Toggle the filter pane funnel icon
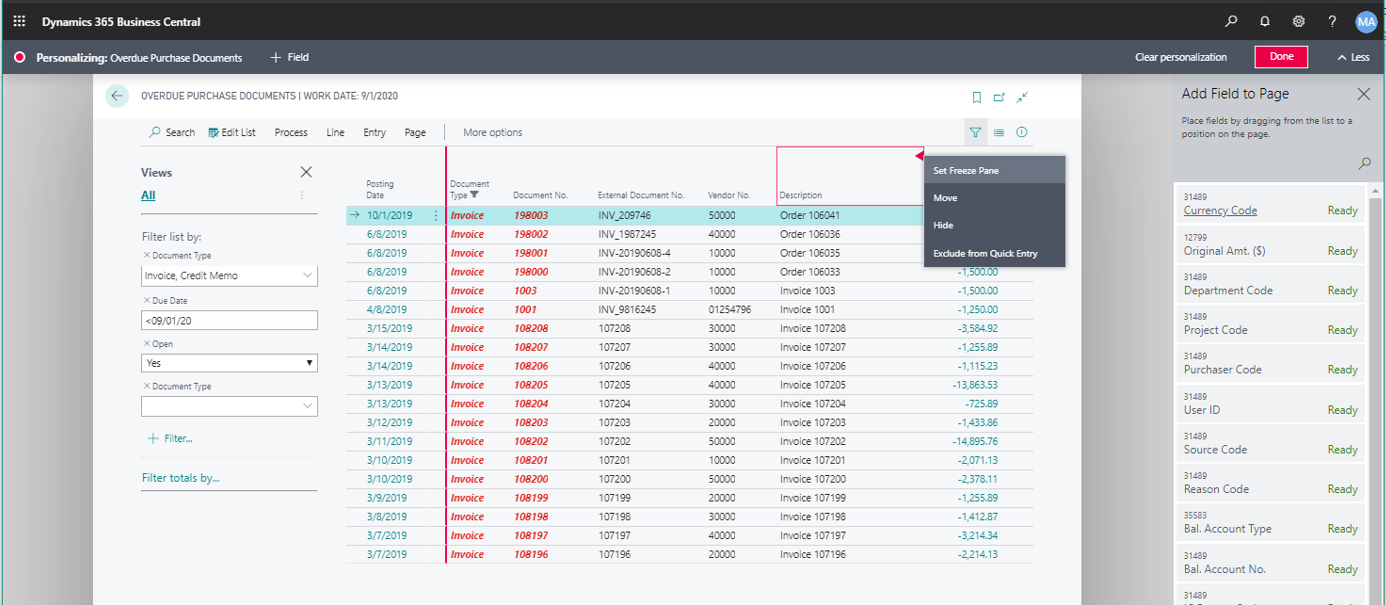This screenshot has width=1386, height=605. [x=975, y=132]
